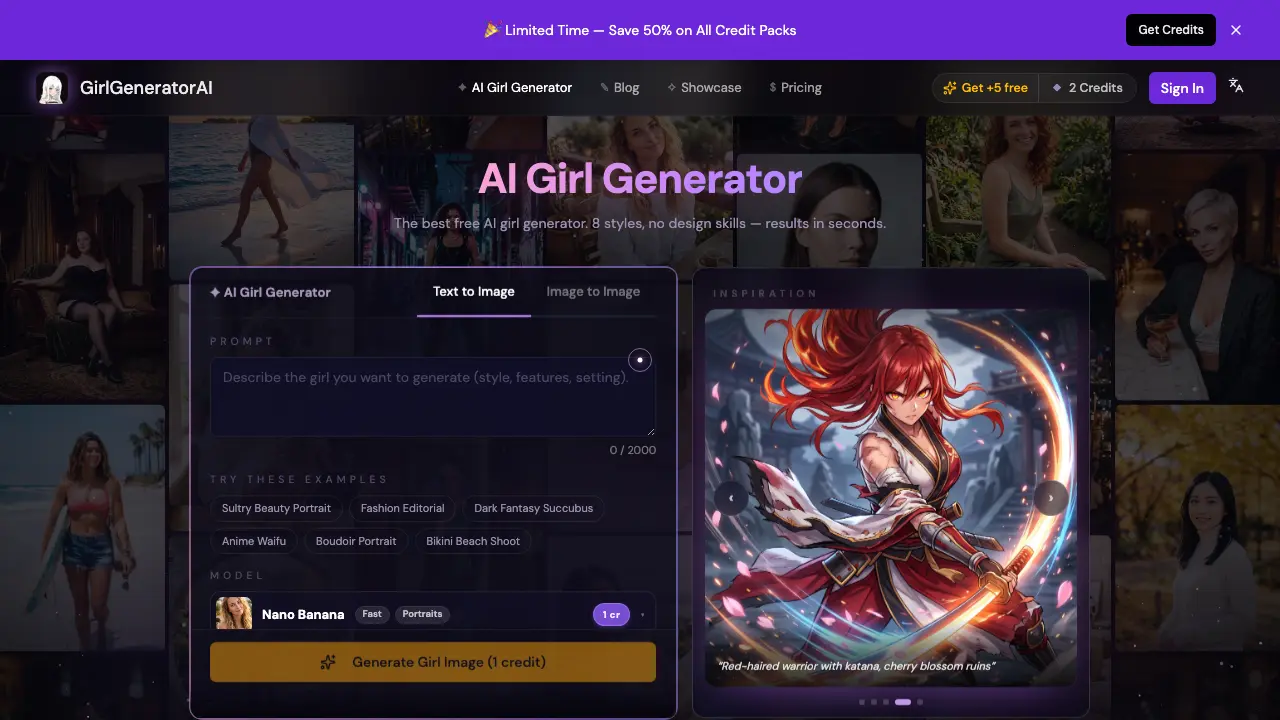
Task: Use the Dark Fantasy Succubus example
Action: click(534, 508)
